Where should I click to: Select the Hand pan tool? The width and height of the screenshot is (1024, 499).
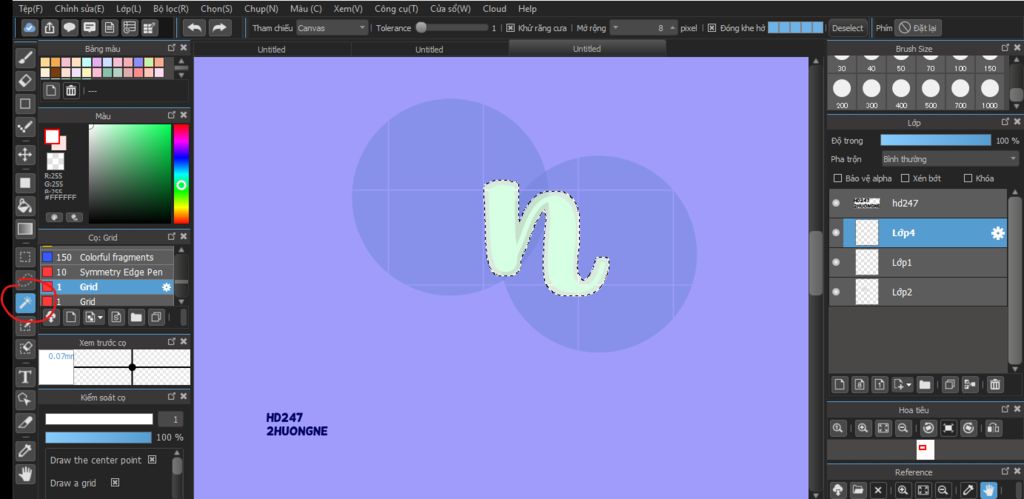(x=25, y=474)
